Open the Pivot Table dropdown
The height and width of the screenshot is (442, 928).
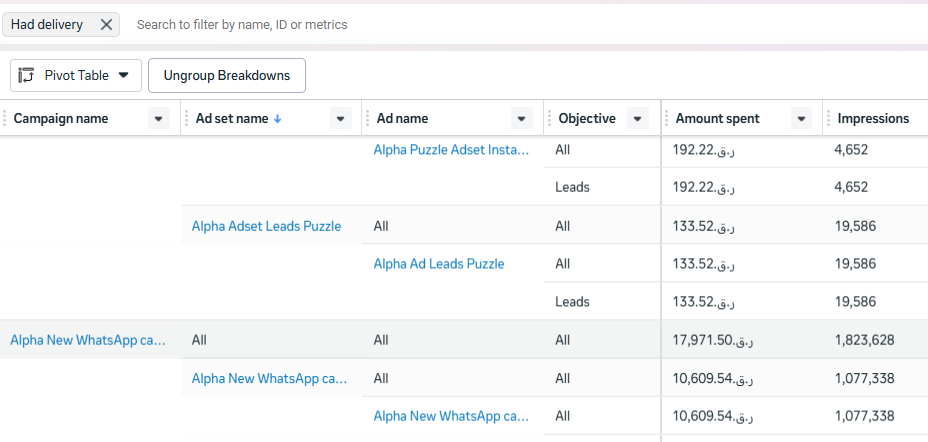pos(123,75)
